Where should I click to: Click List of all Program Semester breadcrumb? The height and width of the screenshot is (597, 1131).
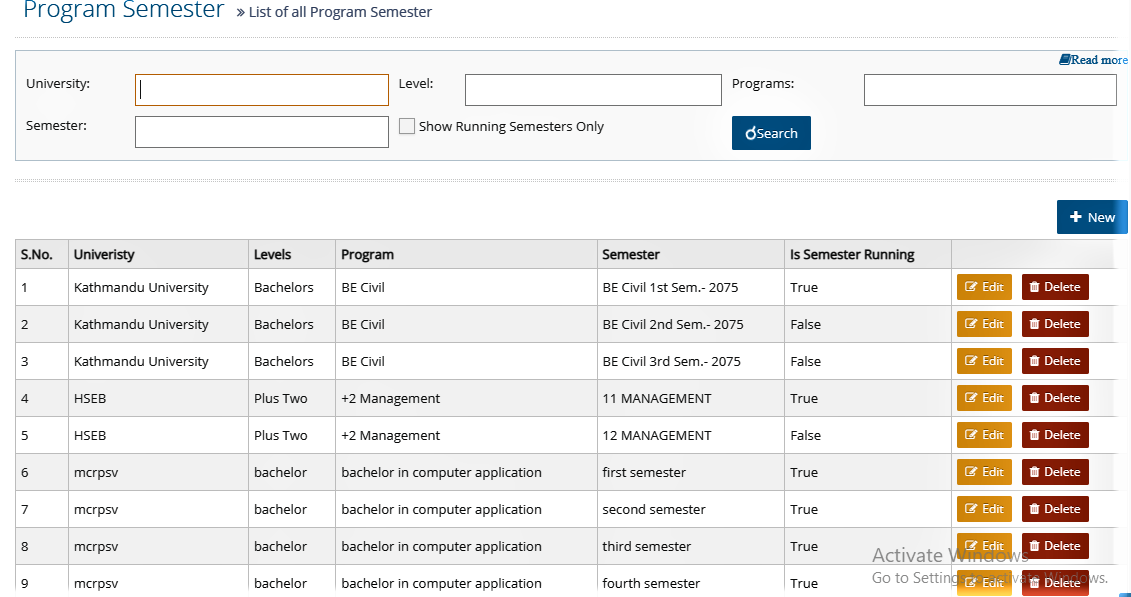point(340,12)
